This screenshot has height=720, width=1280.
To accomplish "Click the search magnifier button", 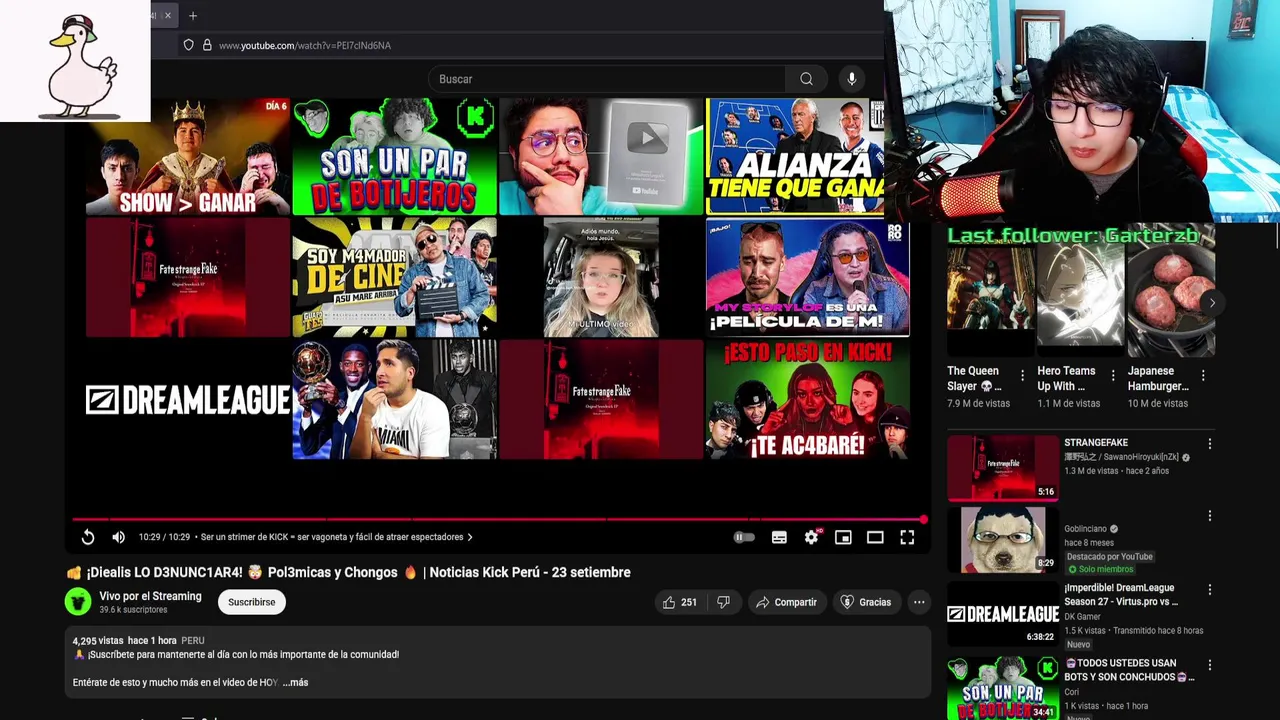I will pyautogui.click(x=806, y=79).
